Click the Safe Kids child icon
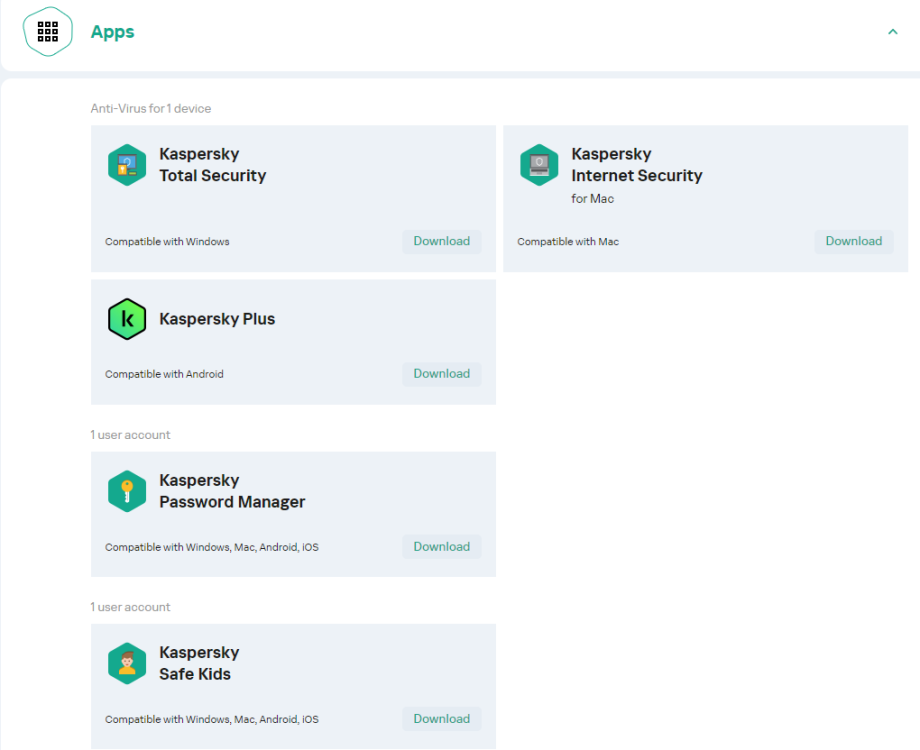Viewport: 920px width, 750px height. [x=127, y=663]
